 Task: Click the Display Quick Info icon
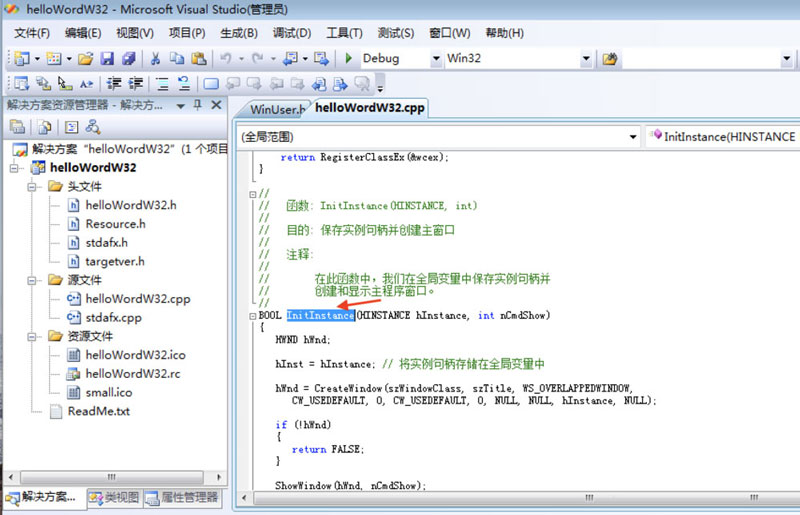(65, 83)
